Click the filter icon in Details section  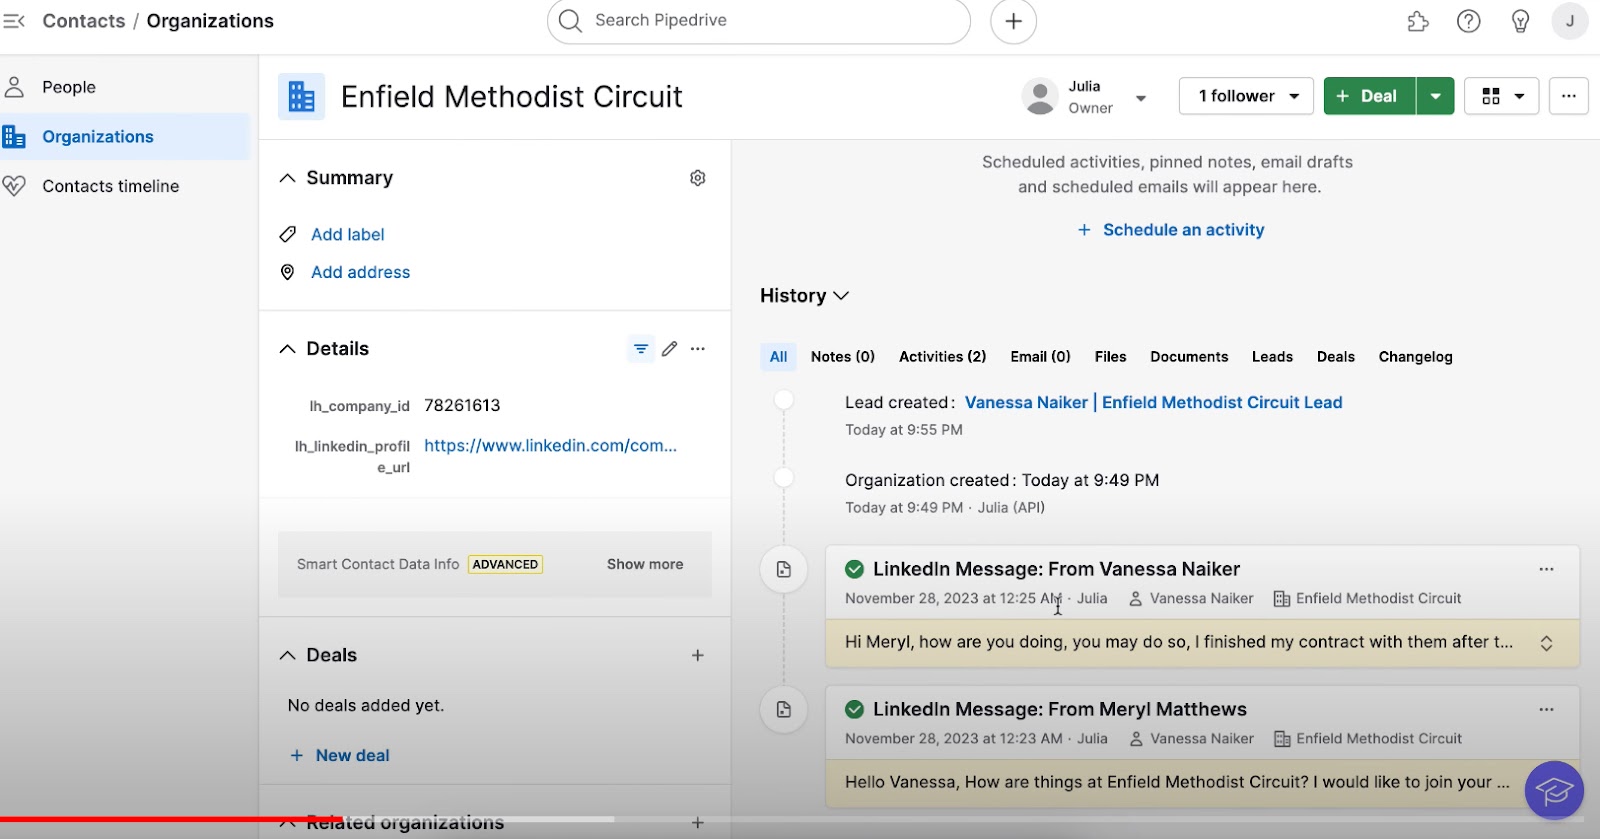click(640, 349)
